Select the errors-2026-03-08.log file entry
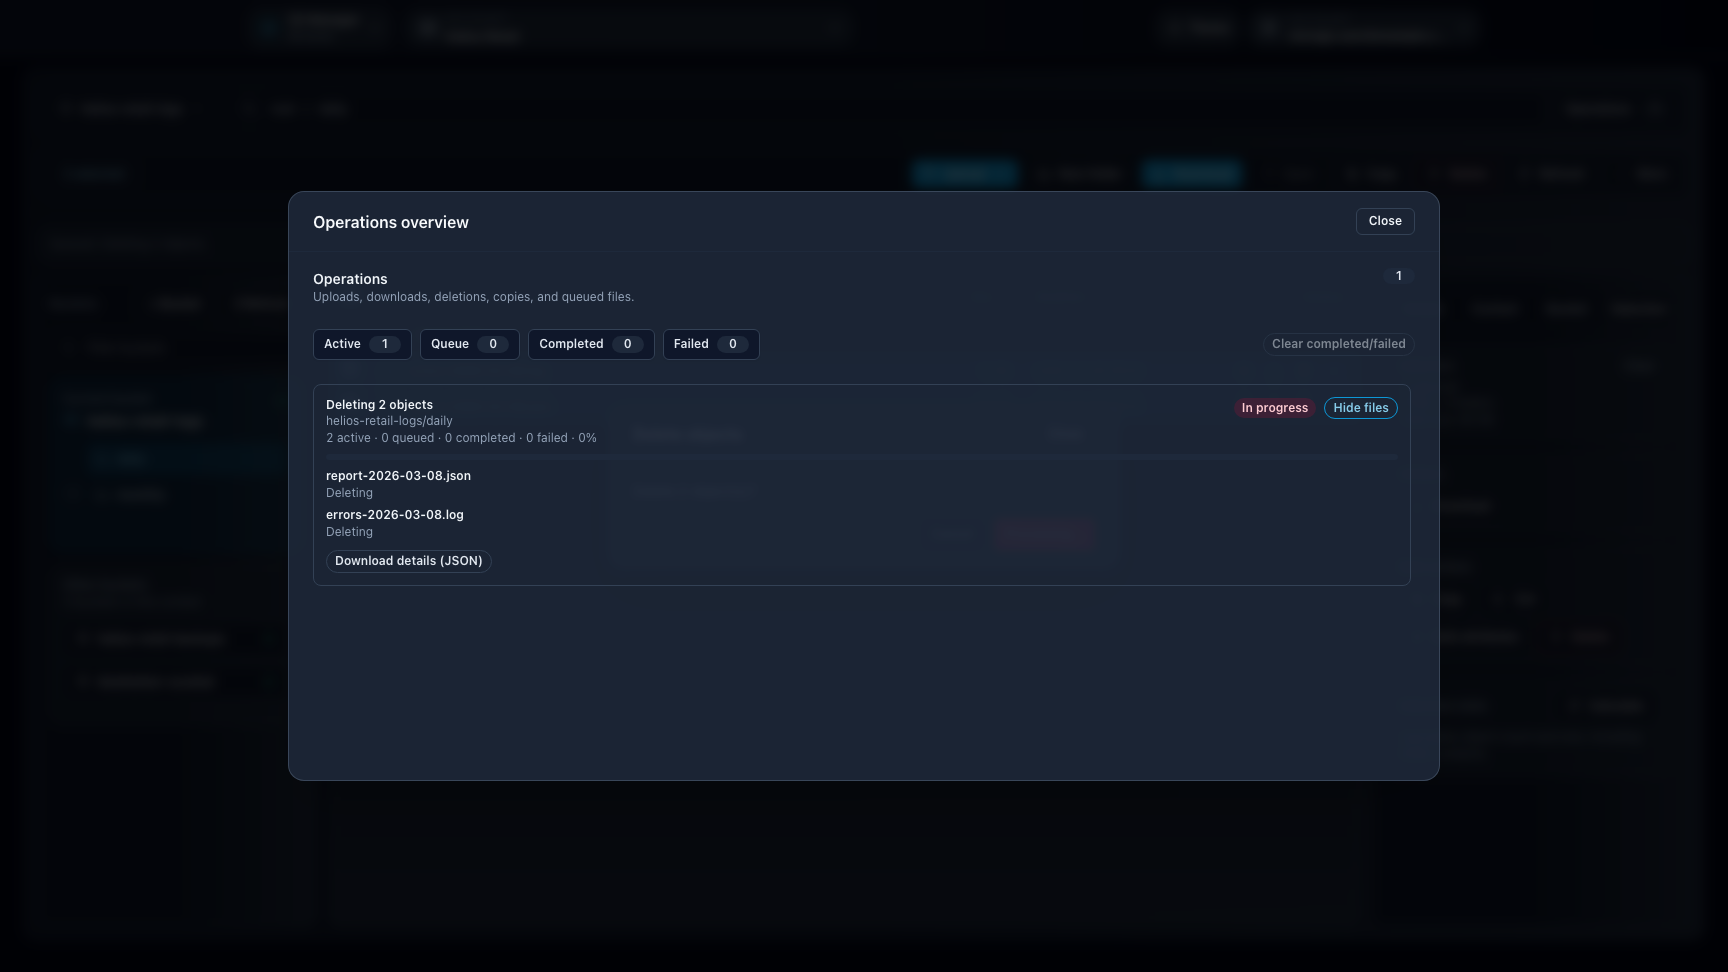Image resolution: width=1728 pixels, height=972 pixels. tap(394, 514)
